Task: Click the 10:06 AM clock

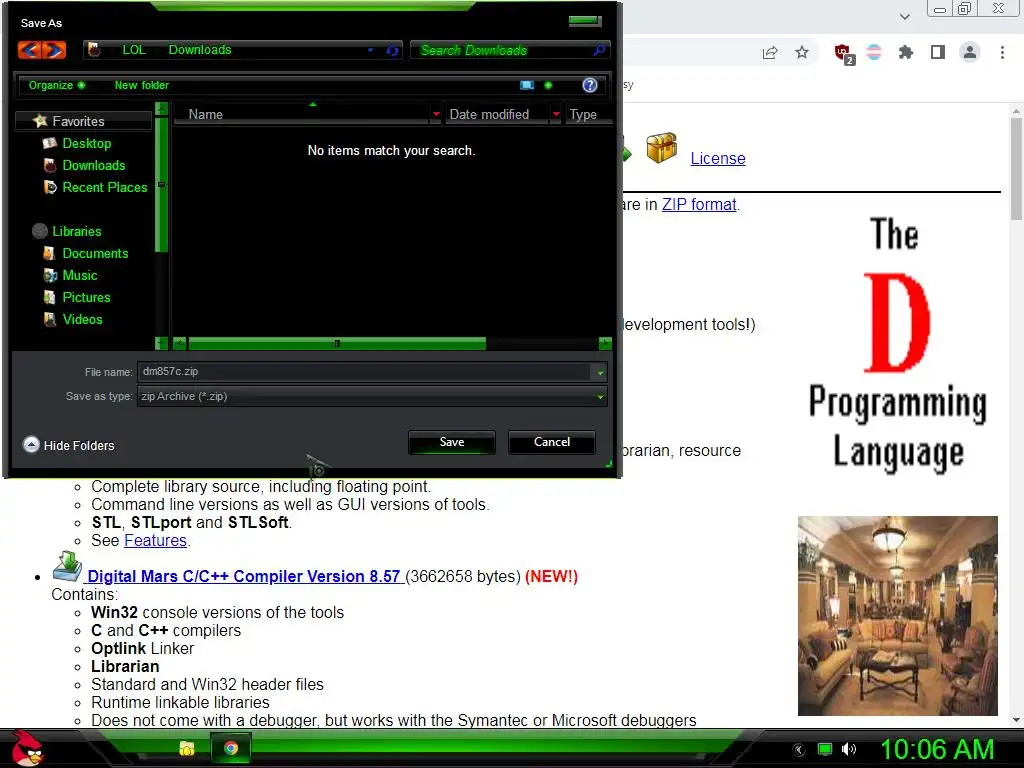Action: (x=937, y=749)
